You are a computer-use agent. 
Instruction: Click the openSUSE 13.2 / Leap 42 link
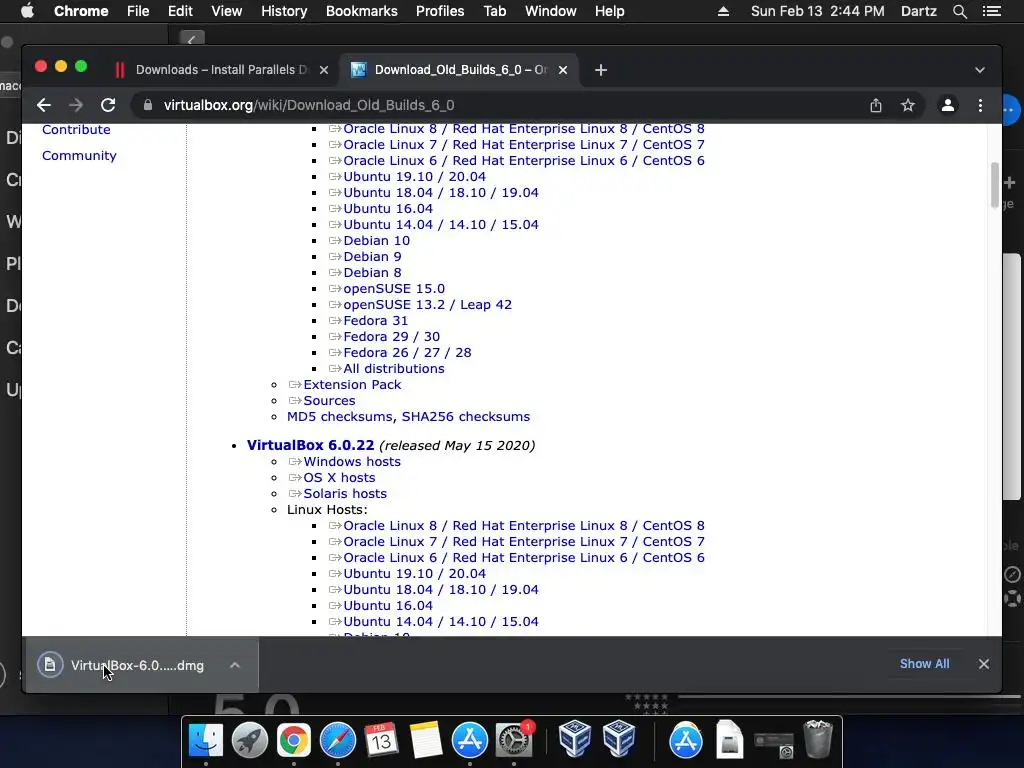[x=428, y=305]
